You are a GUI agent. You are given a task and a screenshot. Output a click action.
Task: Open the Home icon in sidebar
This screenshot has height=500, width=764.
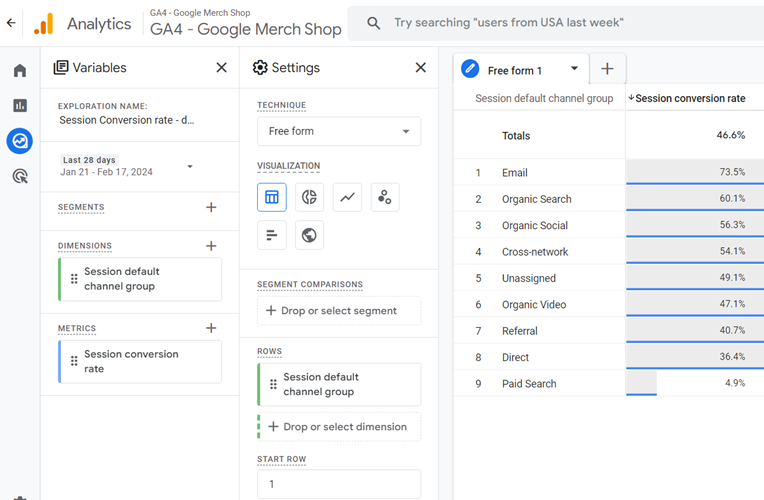coord(20,71)
